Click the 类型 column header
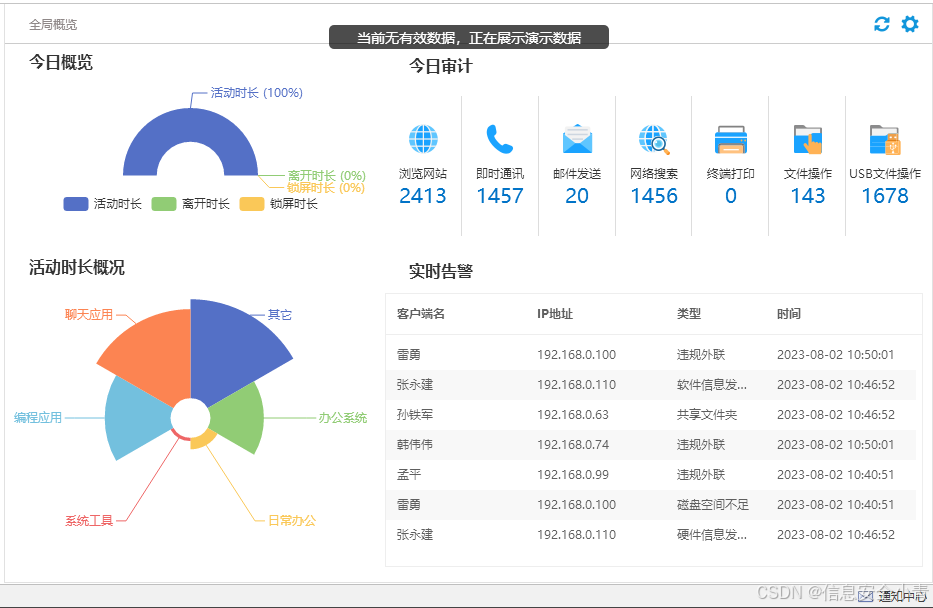Viewport: 933px width, 608px height. pyautogui.click(x=688, y=314)
